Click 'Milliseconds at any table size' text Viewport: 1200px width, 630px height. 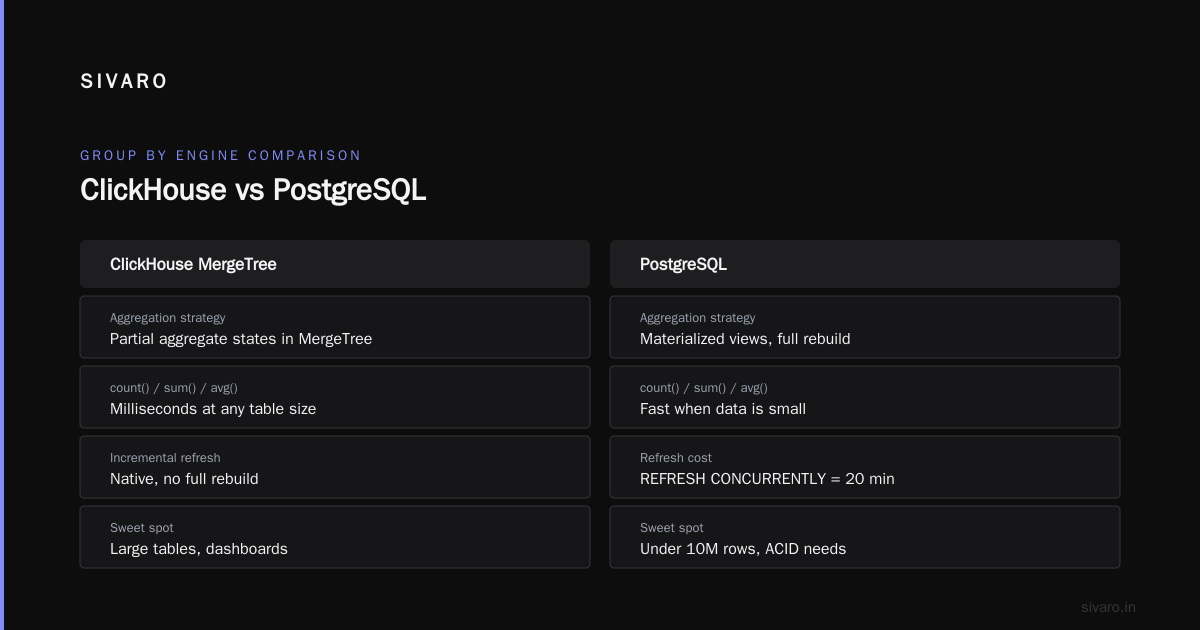(x=213, y=409)
